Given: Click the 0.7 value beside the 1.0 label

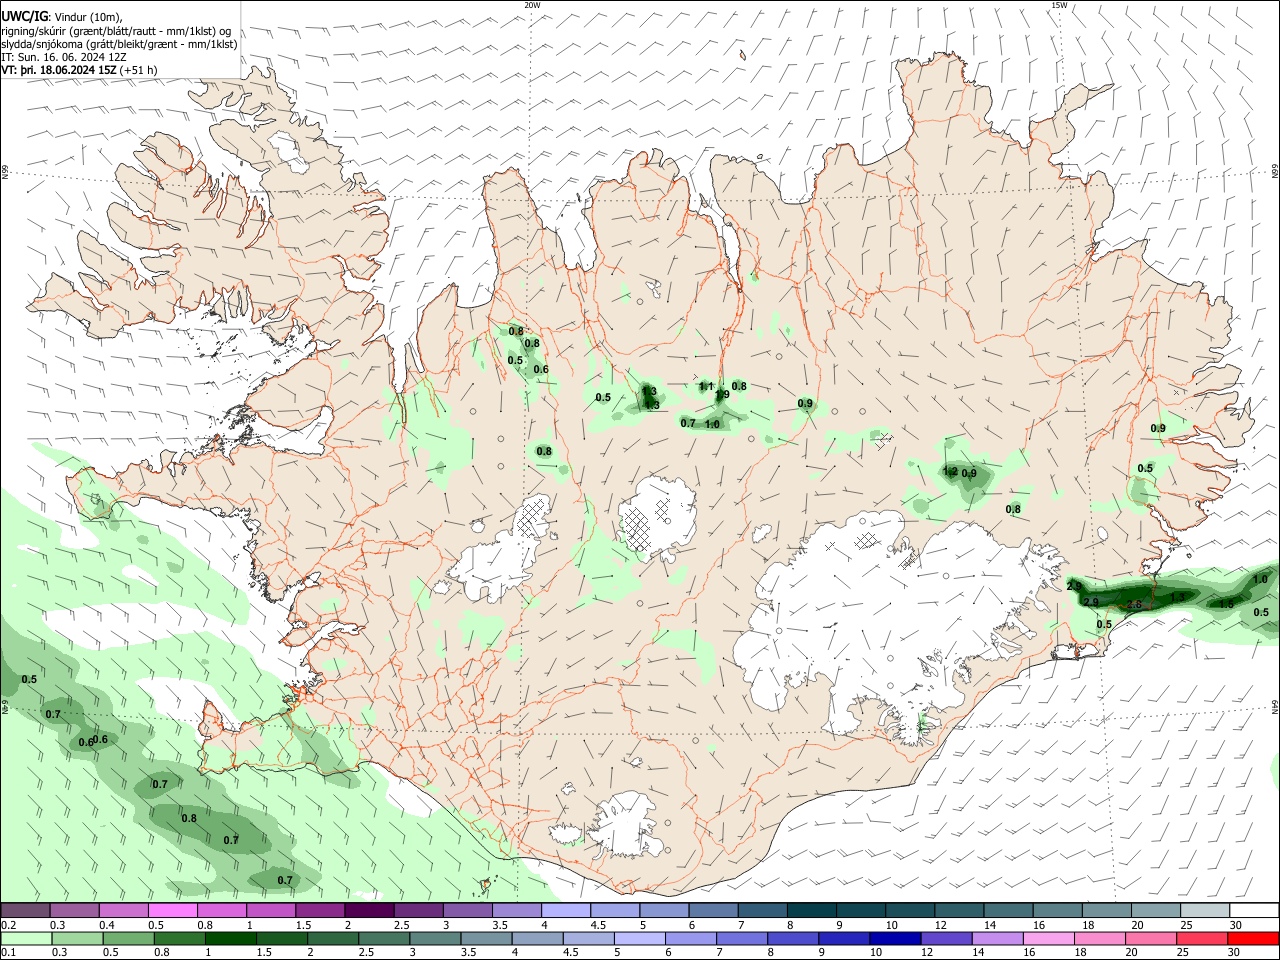Looking at the screenshot, I should pyautogui.click(x=688, y=424).
